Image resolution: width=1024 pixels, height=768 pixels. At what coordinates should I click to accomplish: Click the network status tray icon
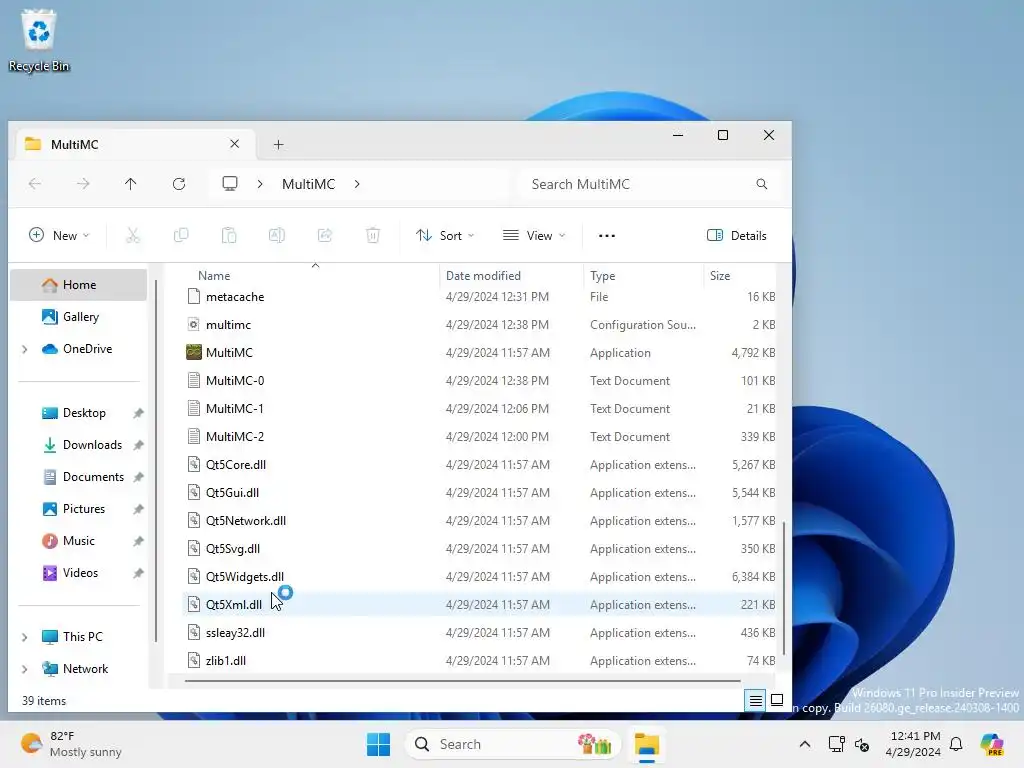(x=836, y=744)
